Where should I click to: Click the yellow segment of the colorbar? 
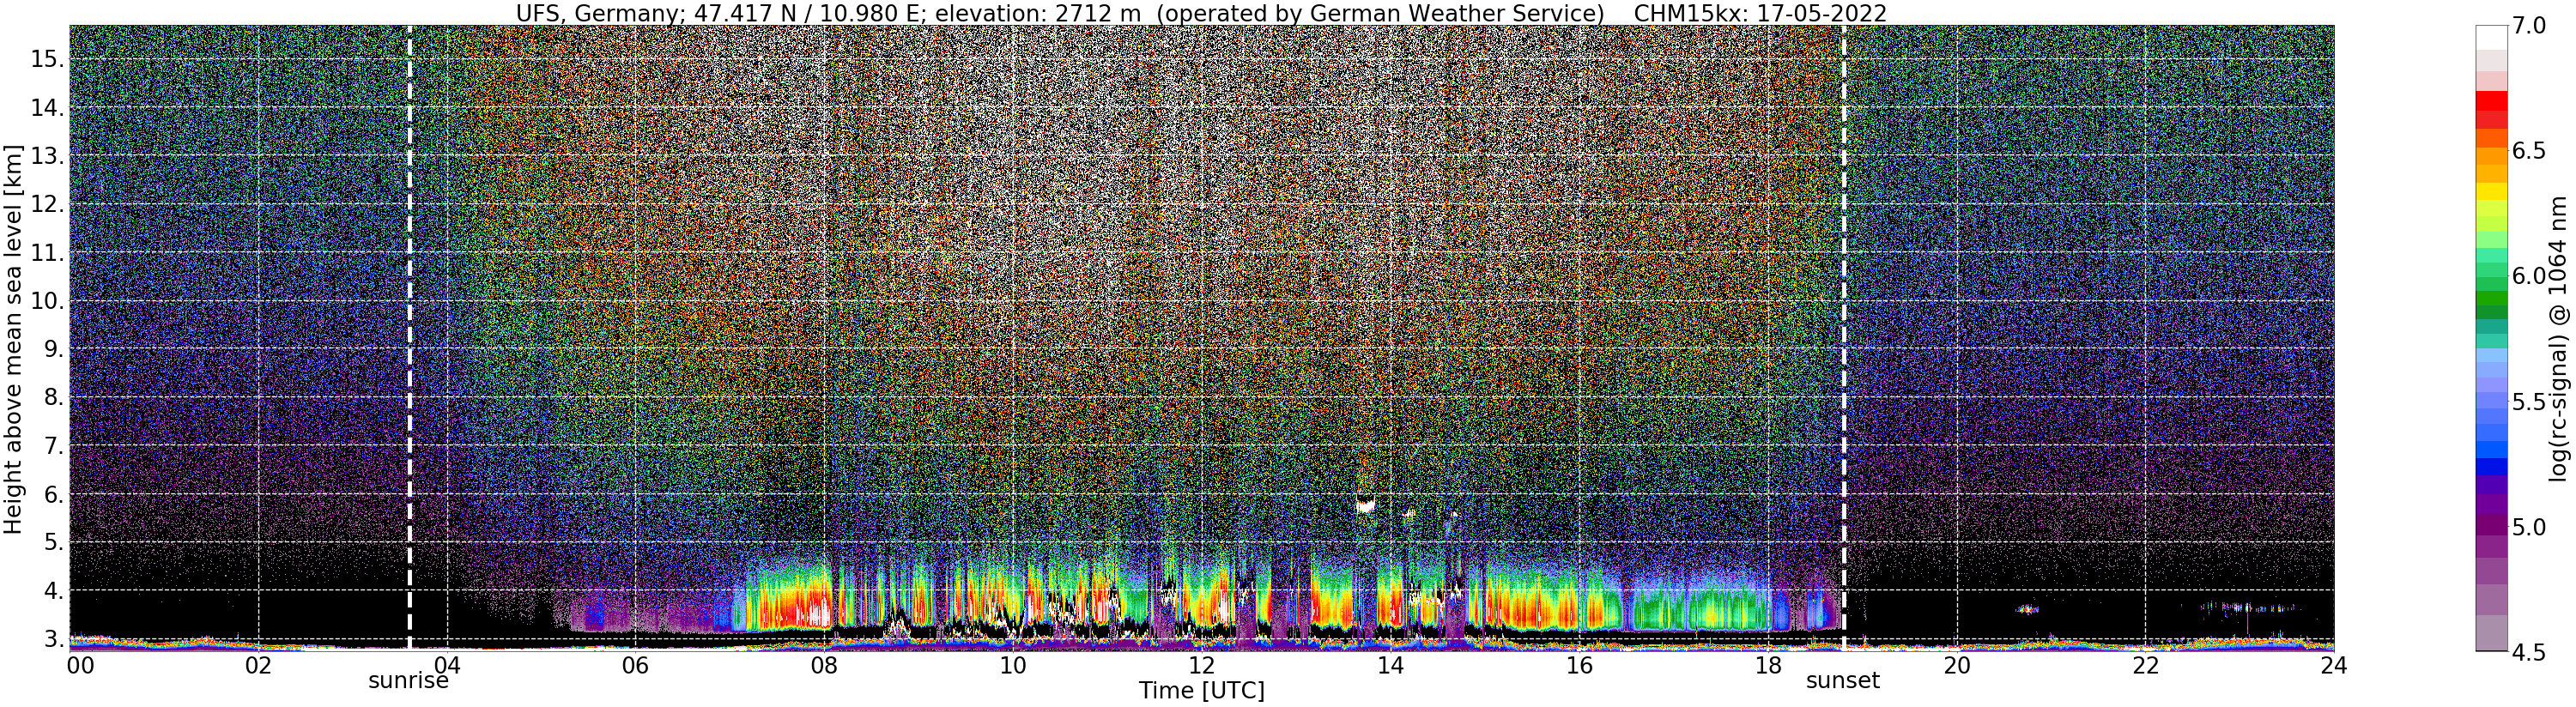coord(2491,191)
